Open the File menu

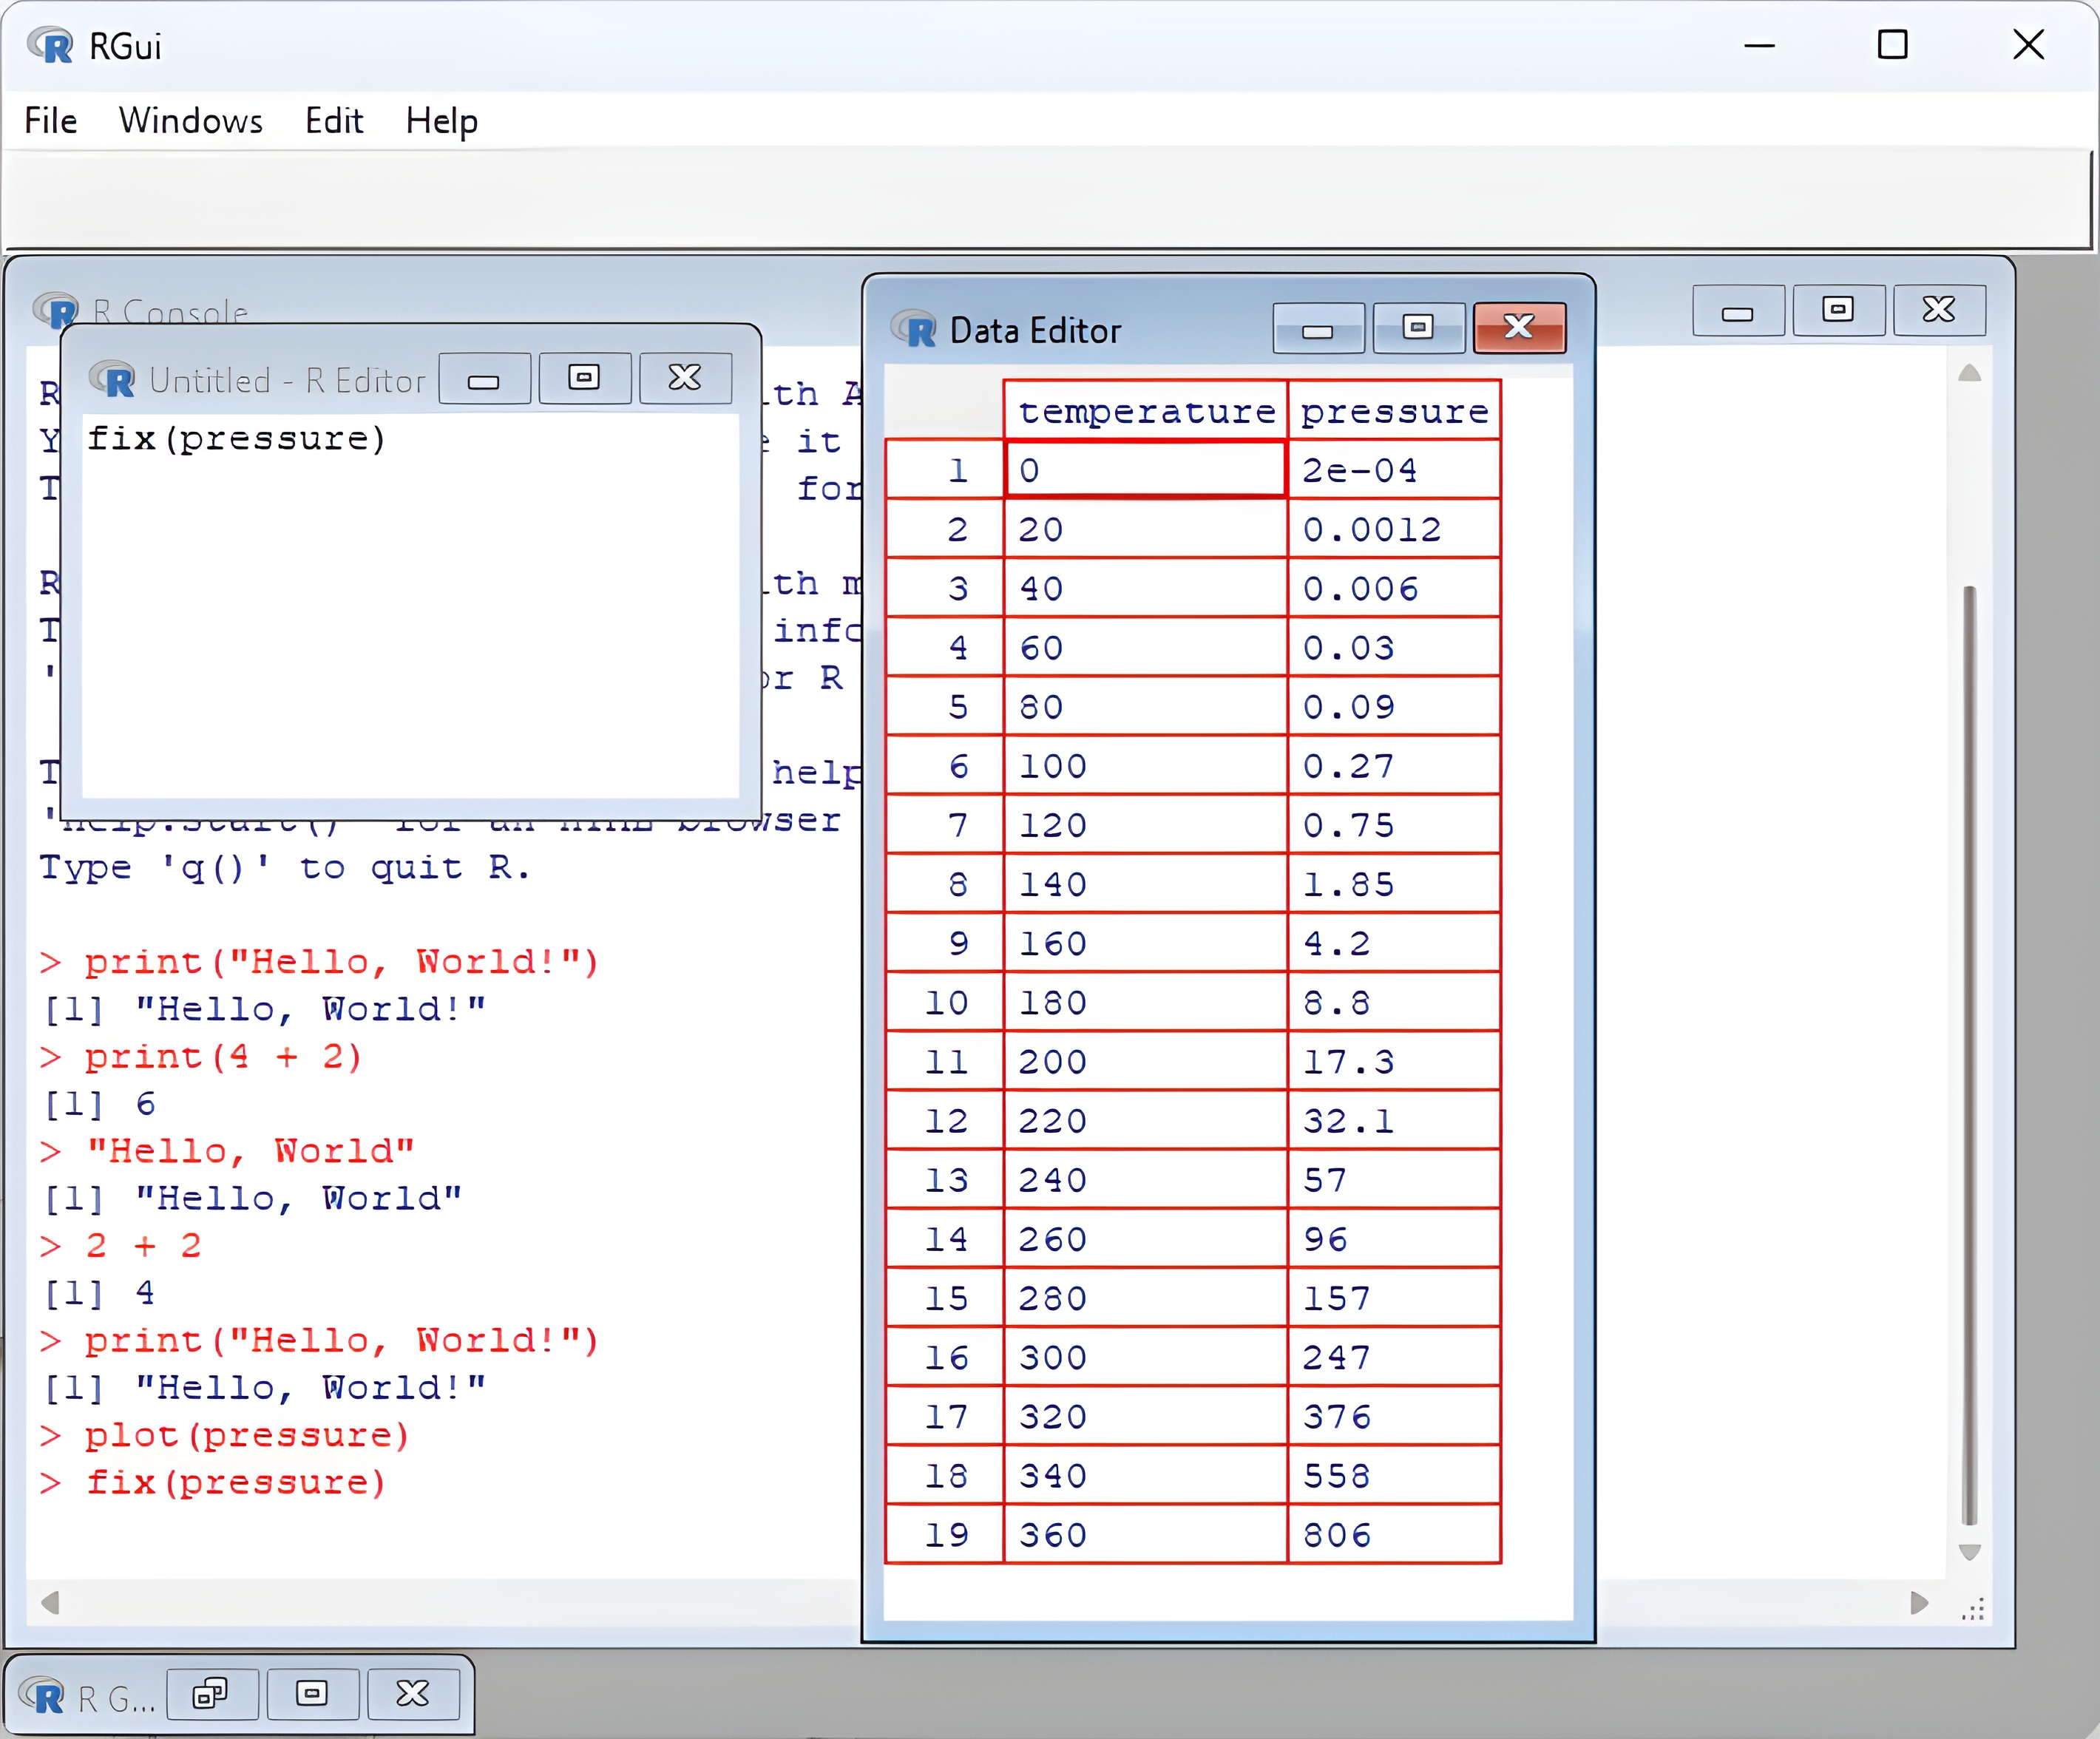click(x=50, y=121)
